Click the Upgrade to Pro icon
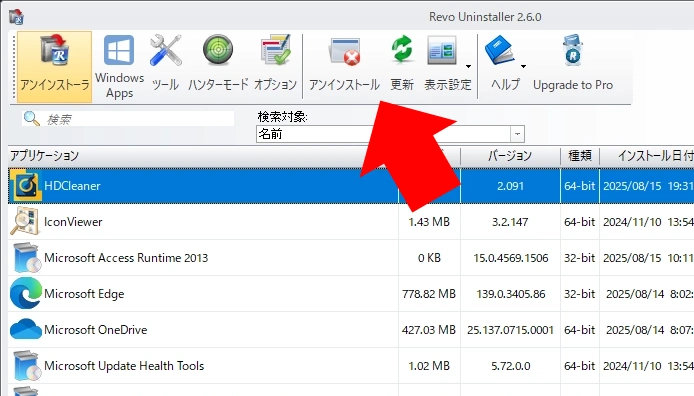Viewport: 694px width, 396px height. [573, 50]
